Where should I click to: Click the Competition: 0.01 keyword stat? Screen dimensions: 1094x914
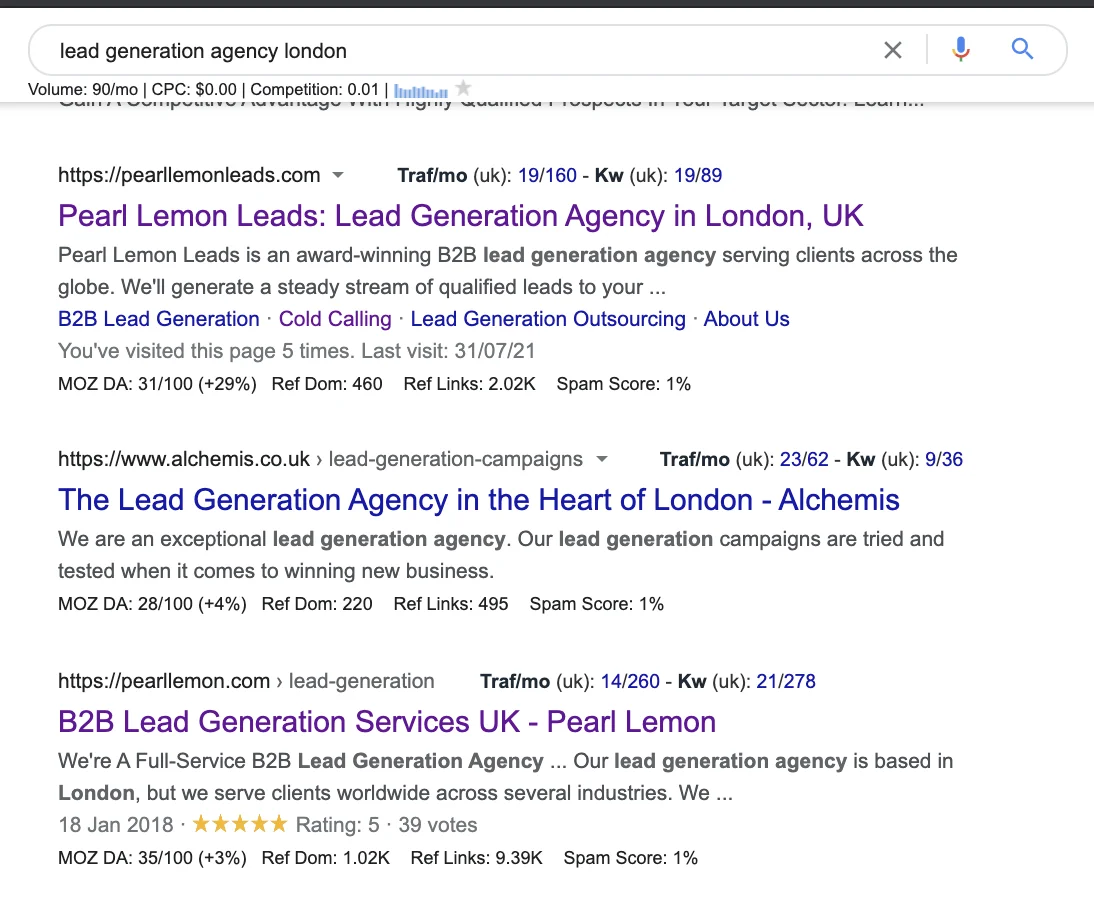point(314,89)
